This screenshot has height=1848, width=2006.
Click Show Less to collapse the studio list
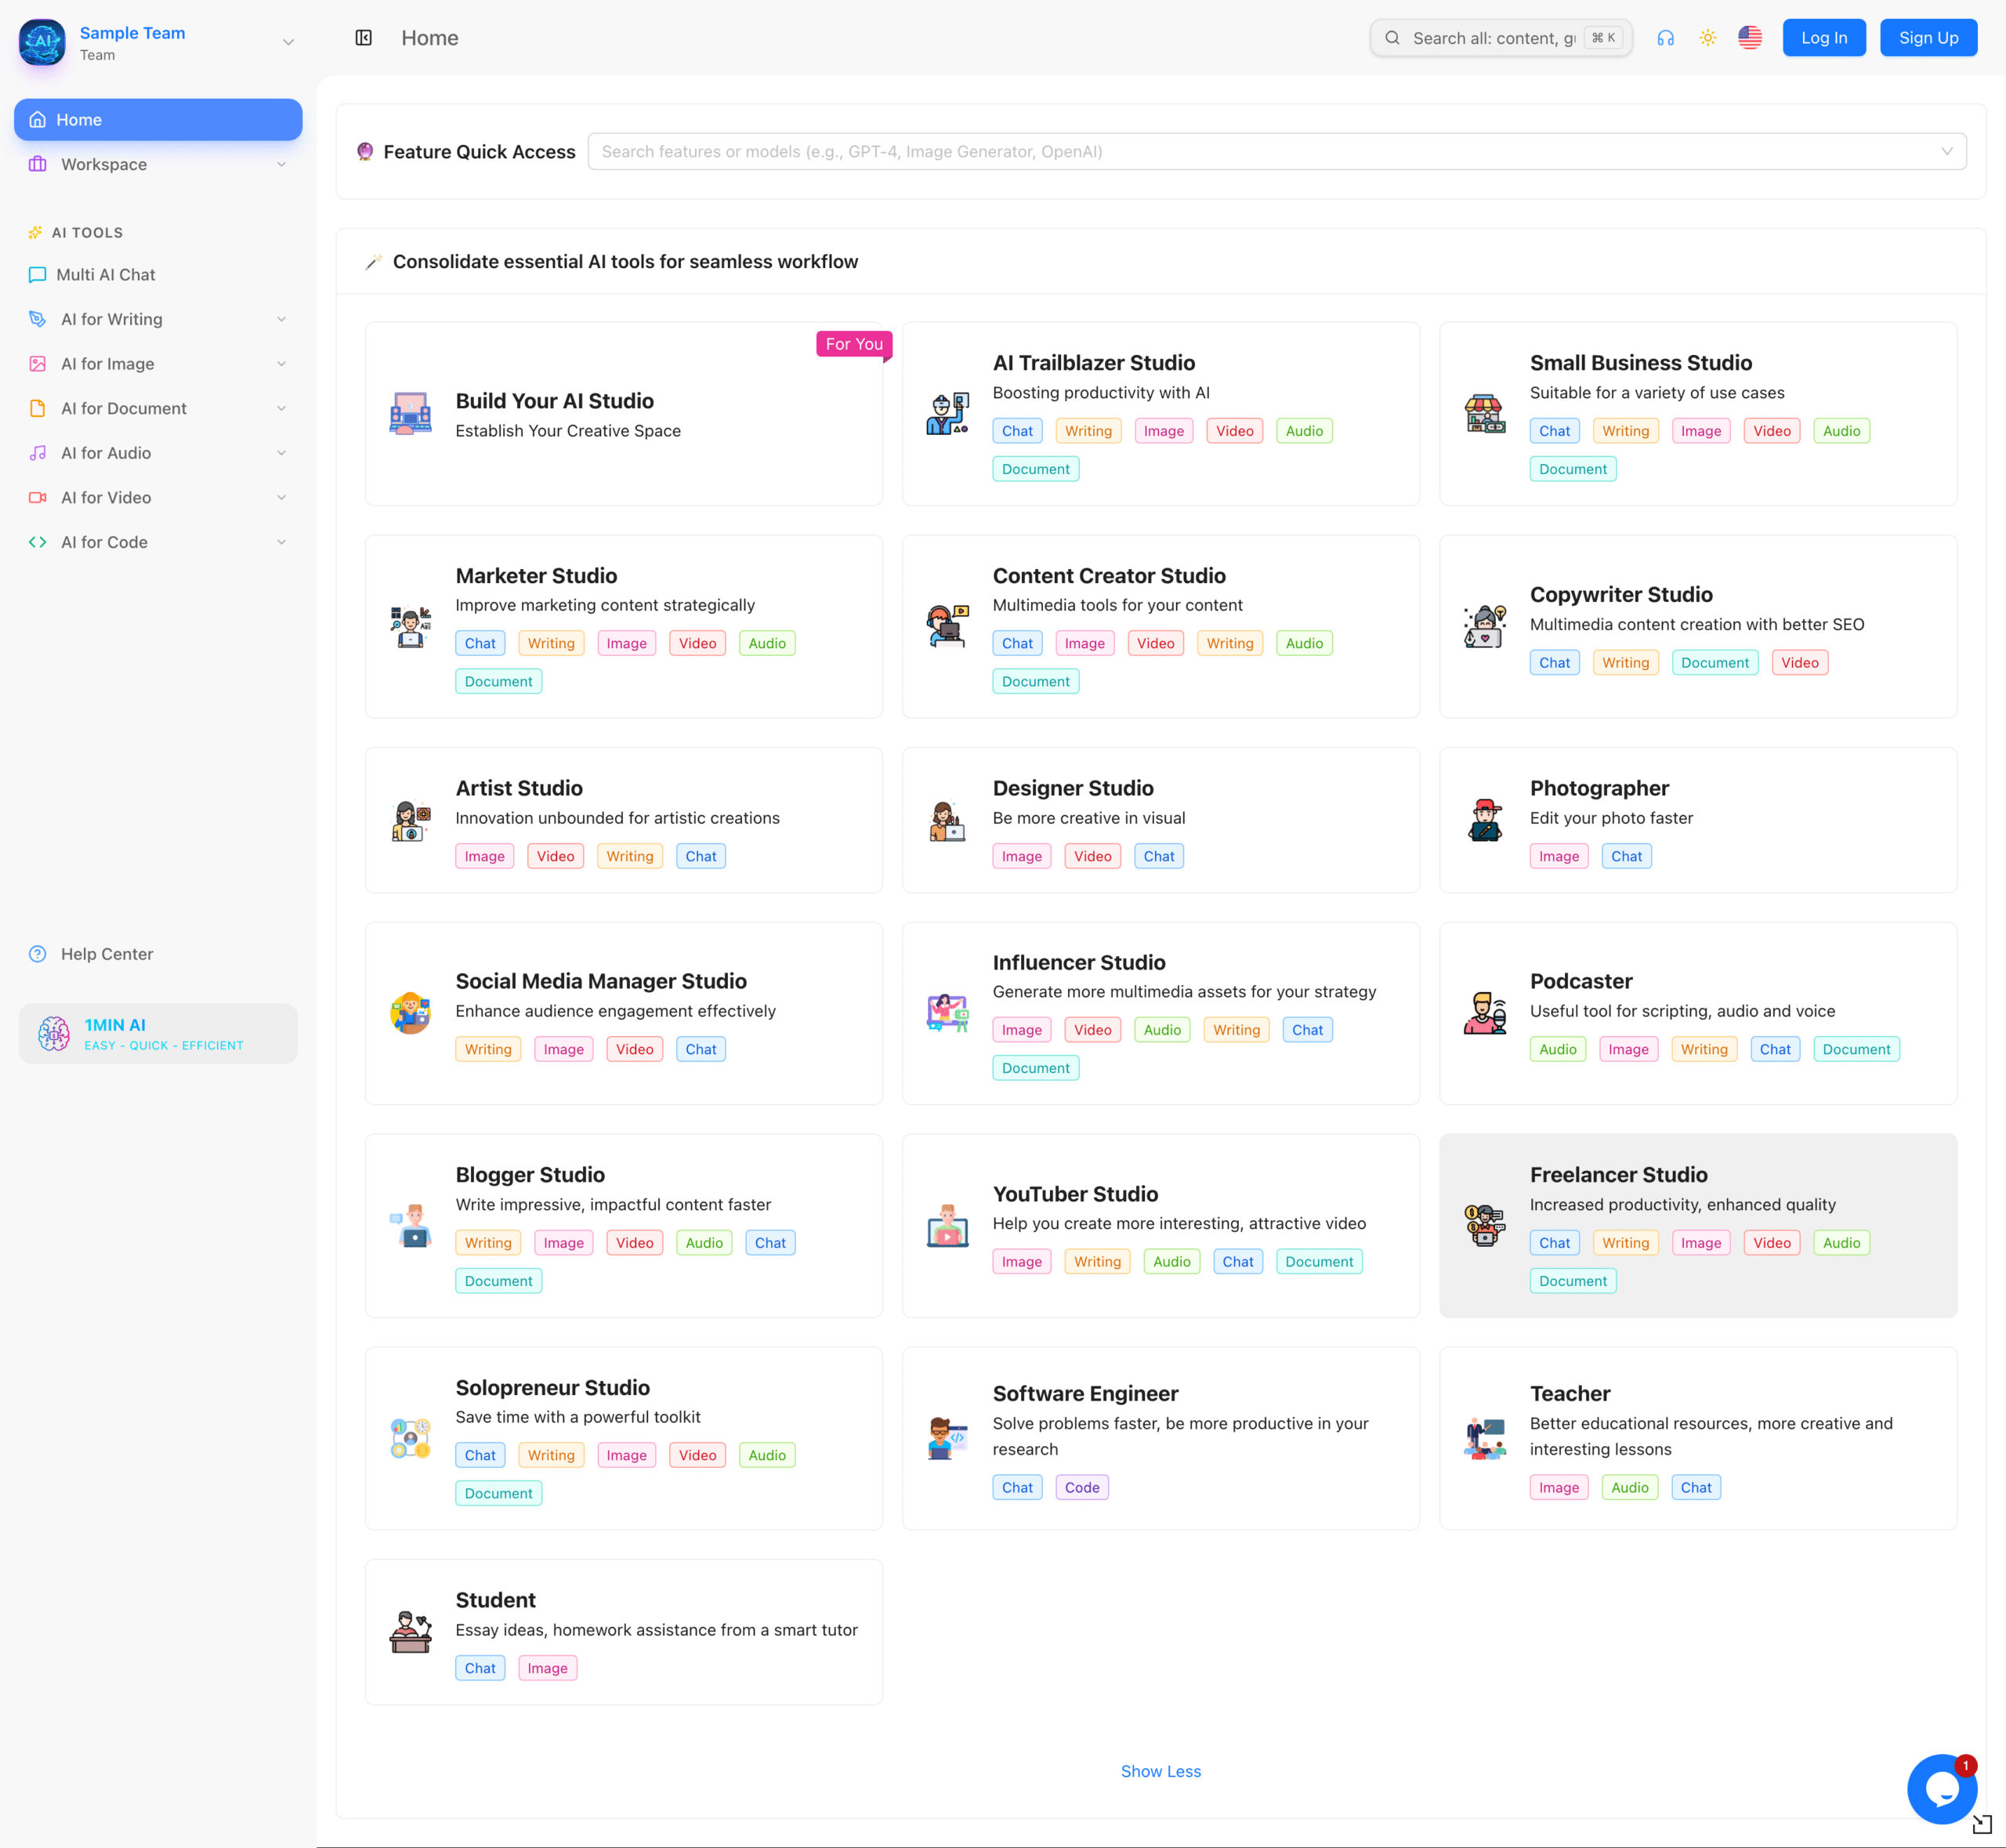tap(1160, 1770)
